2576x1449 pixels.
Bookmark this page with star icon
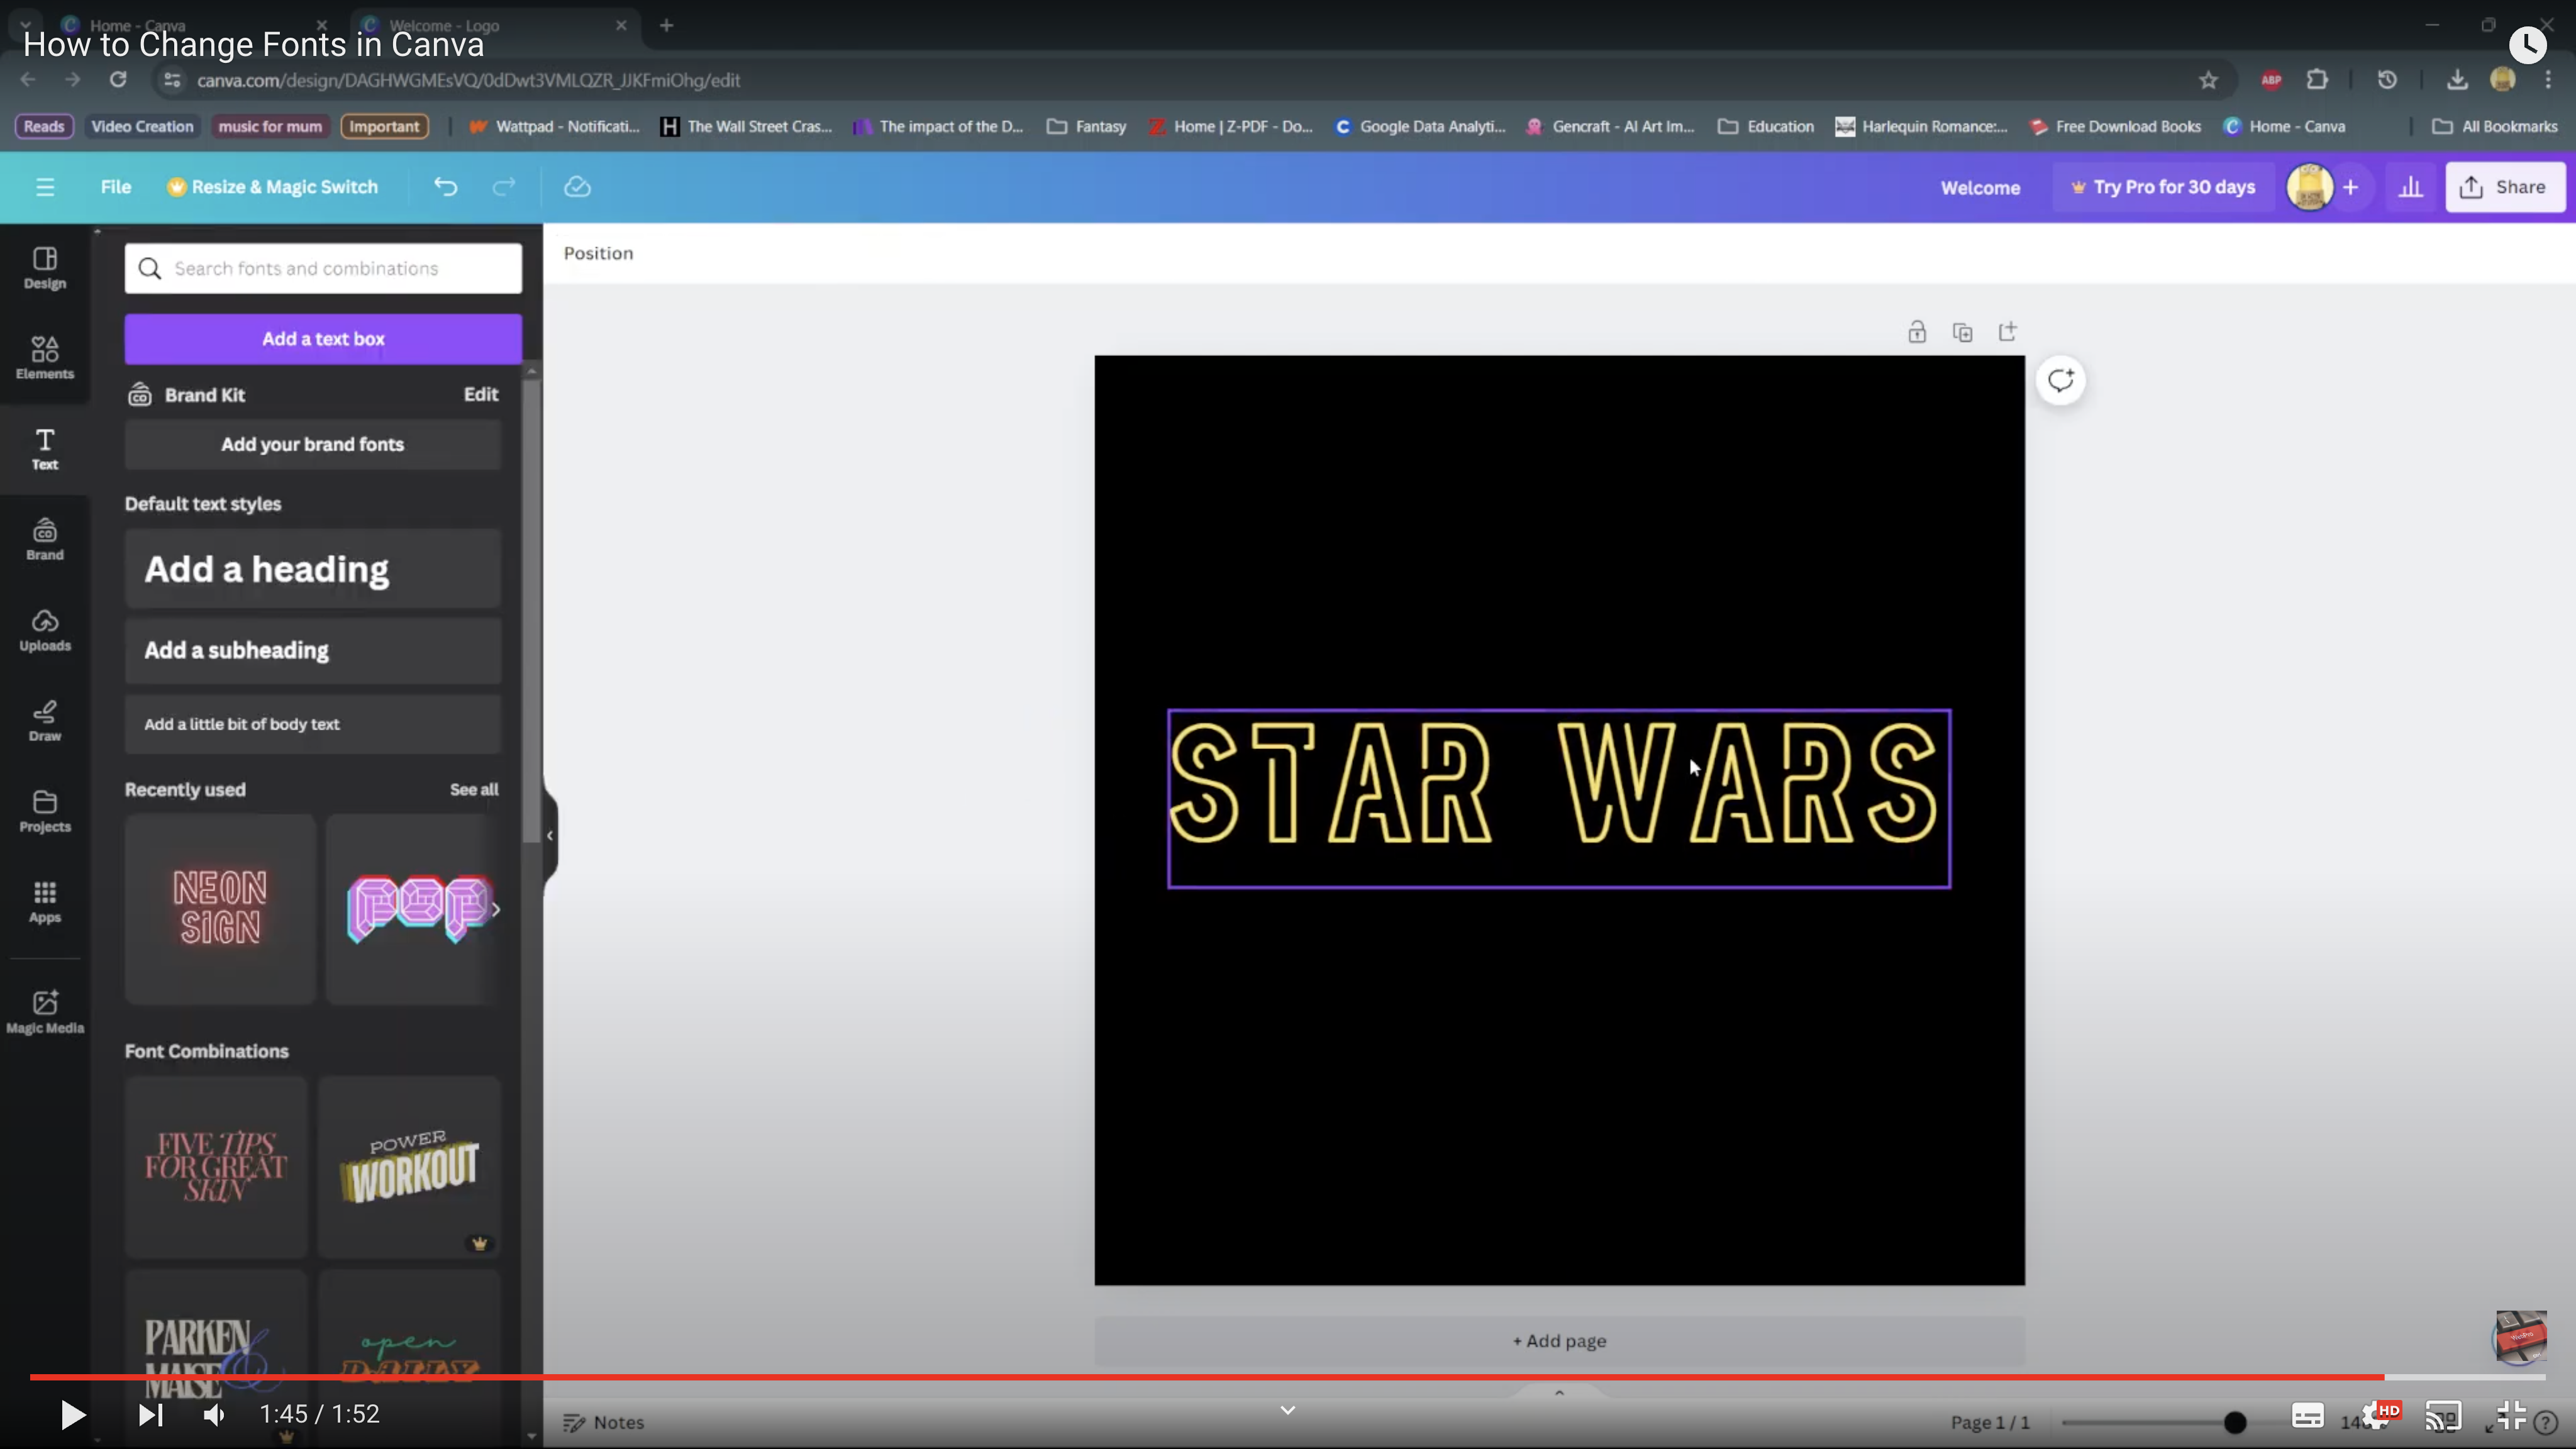coord(2208,80)
